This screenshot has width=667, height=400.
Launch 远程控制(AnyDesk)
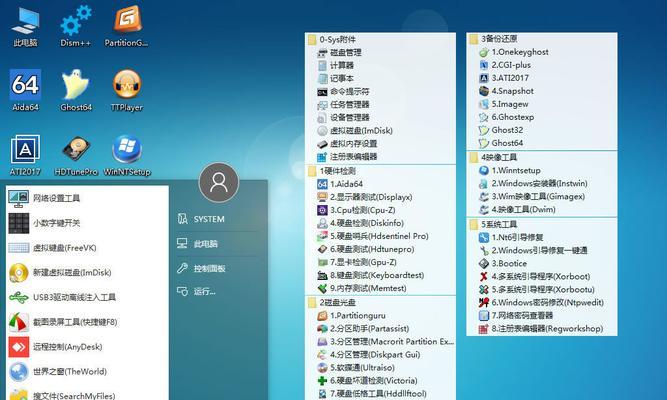point(87,347)
